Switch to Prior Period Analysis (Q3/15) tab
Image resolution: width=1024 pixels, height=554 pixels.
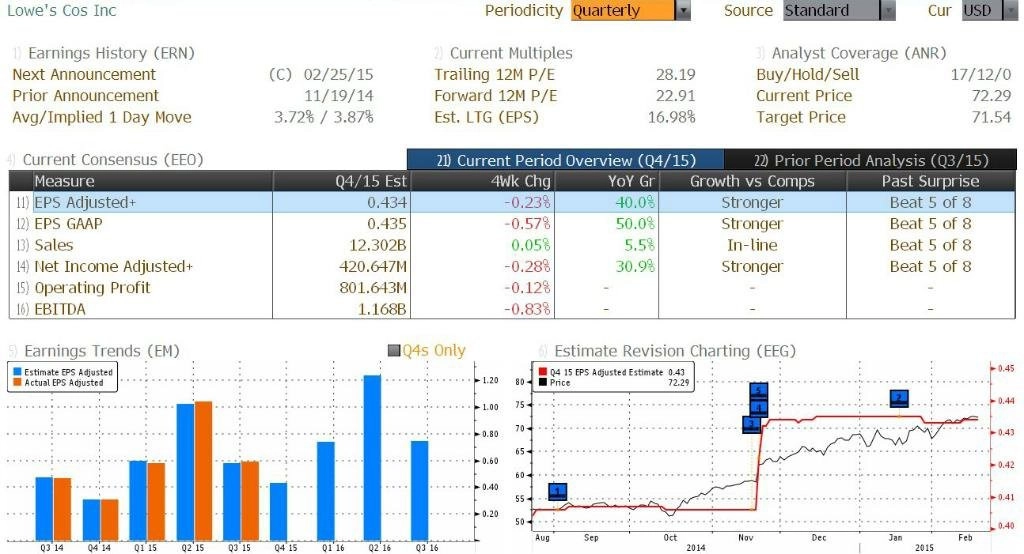pyautogui.click(x=871, y=160)
